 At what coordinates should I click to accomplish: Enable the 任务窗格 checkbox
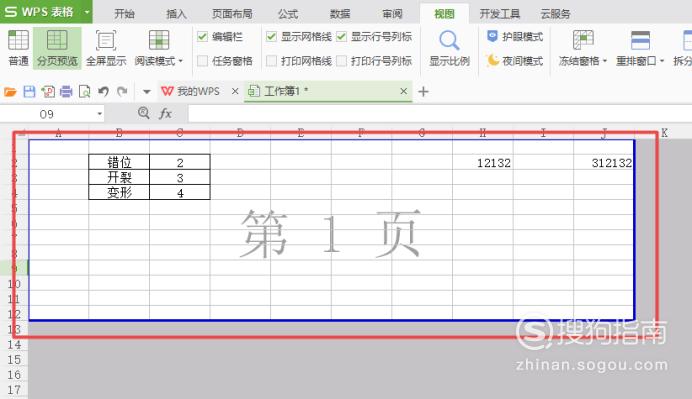click(203, 60)
